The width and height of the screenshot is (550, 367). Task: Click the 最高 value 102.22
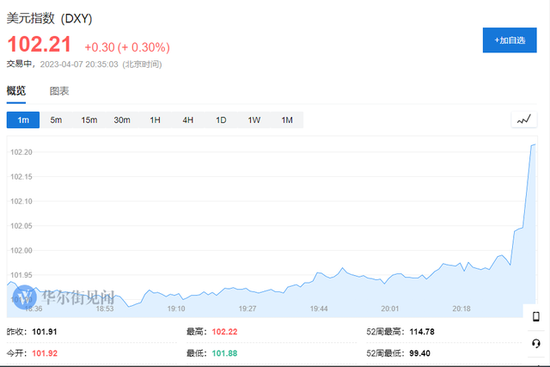click(x=224, y=332)
